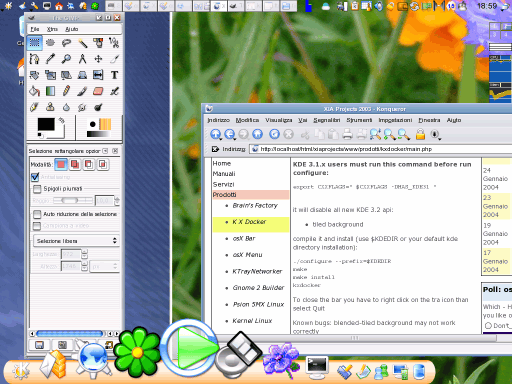Click the tool options horizontal scrollbar
The width and height of the screenshot is (512, 384).
pos(69,333)
